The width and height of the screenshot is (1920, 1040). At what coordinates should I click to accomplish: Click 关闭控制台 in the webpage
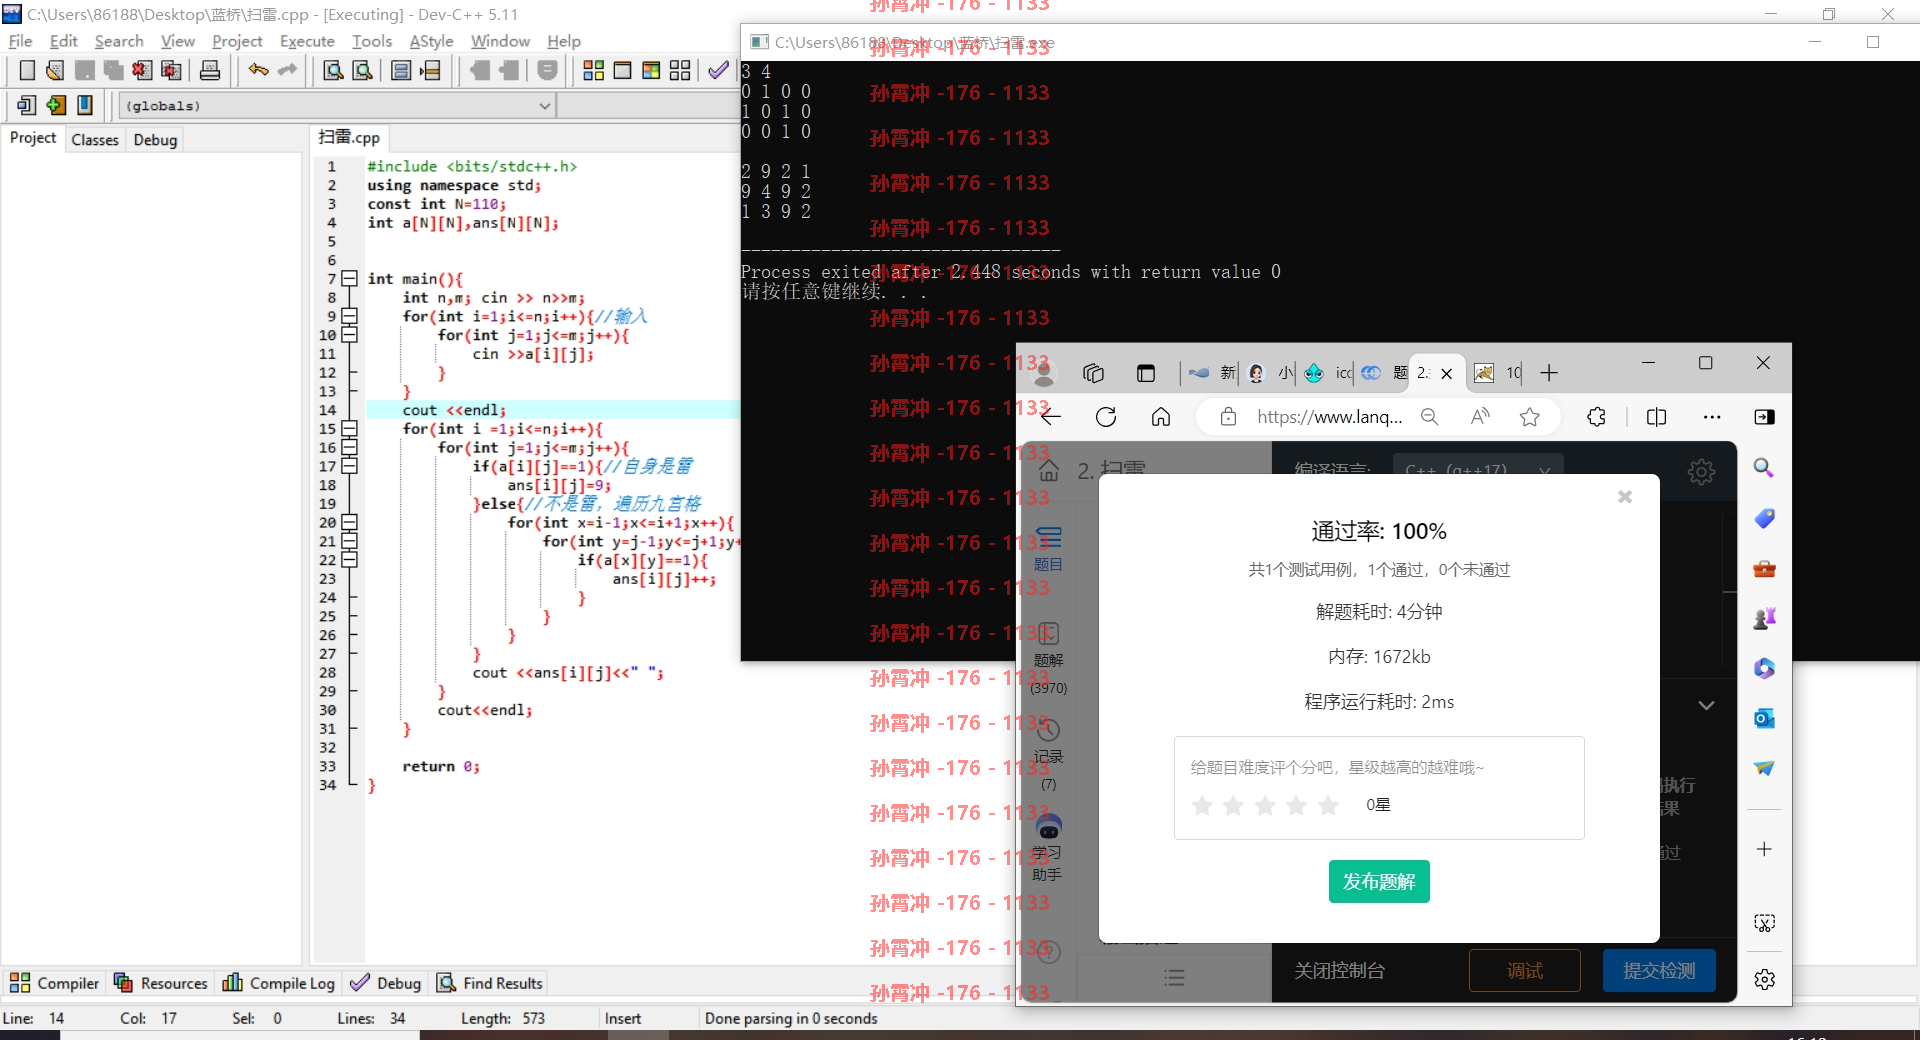point(1340,971)
